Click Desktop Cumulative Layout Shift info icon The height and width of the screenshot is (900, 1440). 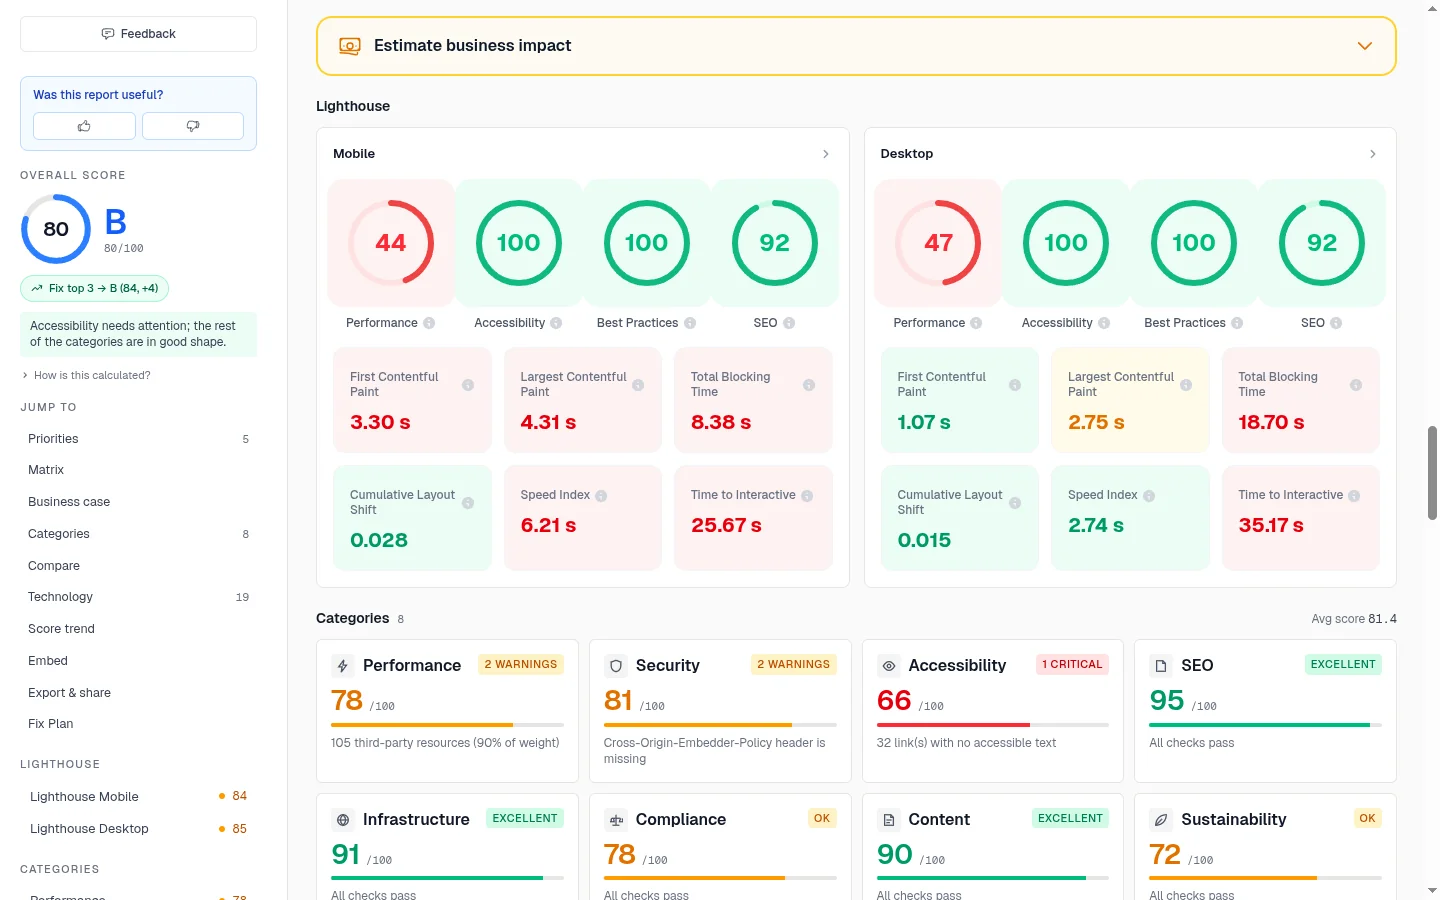(x=1015, y=503)
